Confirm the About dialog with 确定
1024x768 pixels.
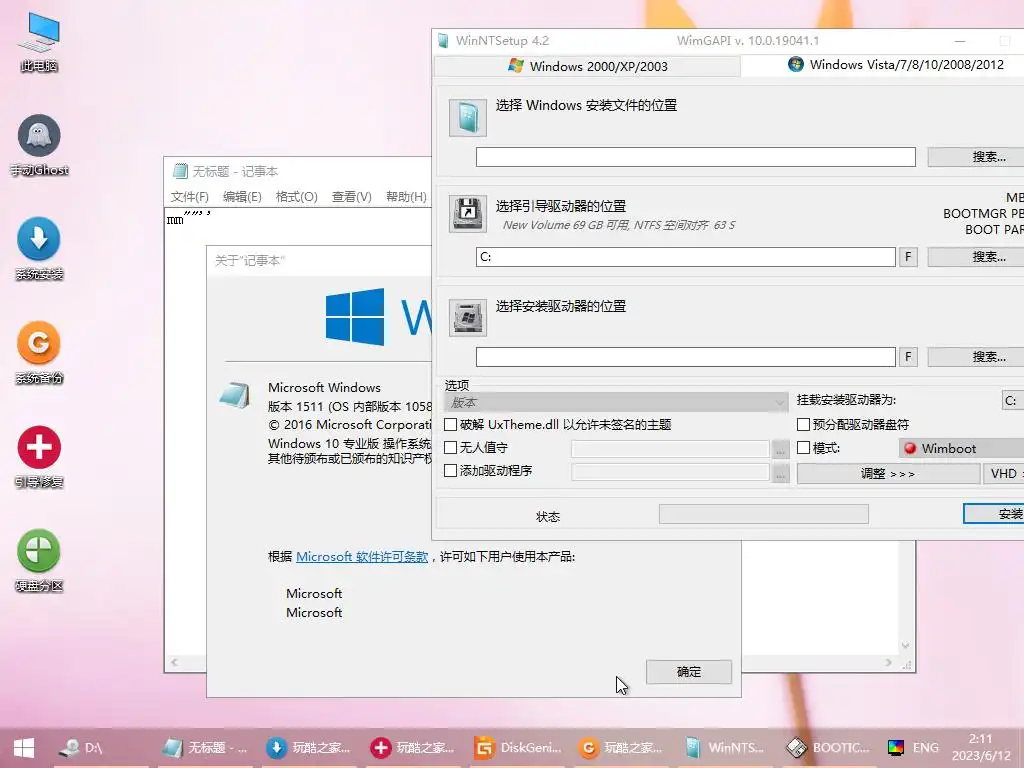[x=688, y=671]
